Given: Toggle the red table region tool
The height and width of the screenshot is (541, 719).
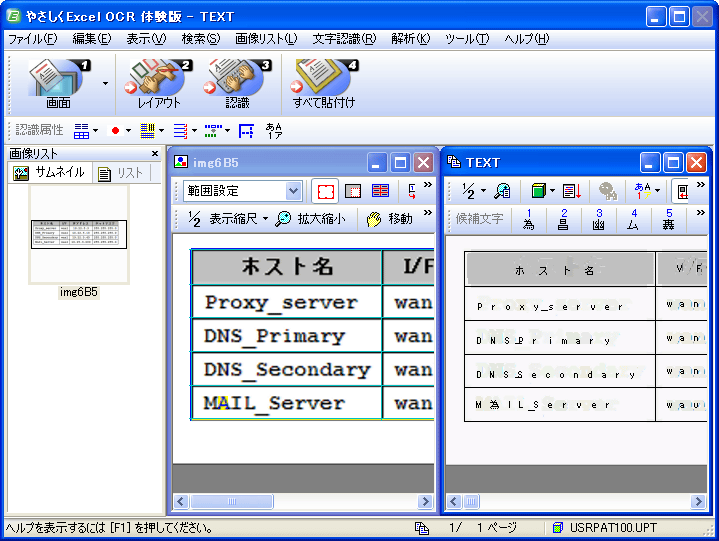Looking at the screenshot, I should click(x=380, y=191).
